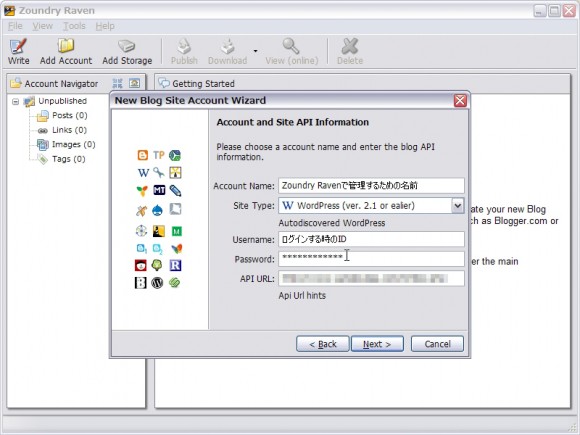Screen dimensions: 580x435
Task: Open the Api Url hints link
Action: tap(302, 296)
